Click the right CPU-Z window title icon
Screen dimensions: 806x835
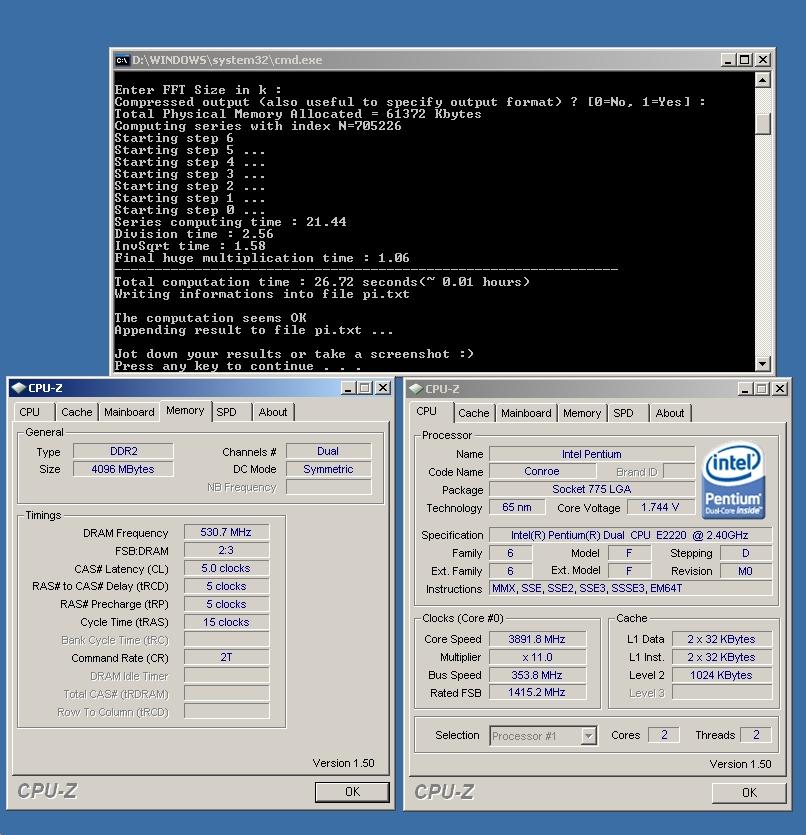(x=416, y=389)
